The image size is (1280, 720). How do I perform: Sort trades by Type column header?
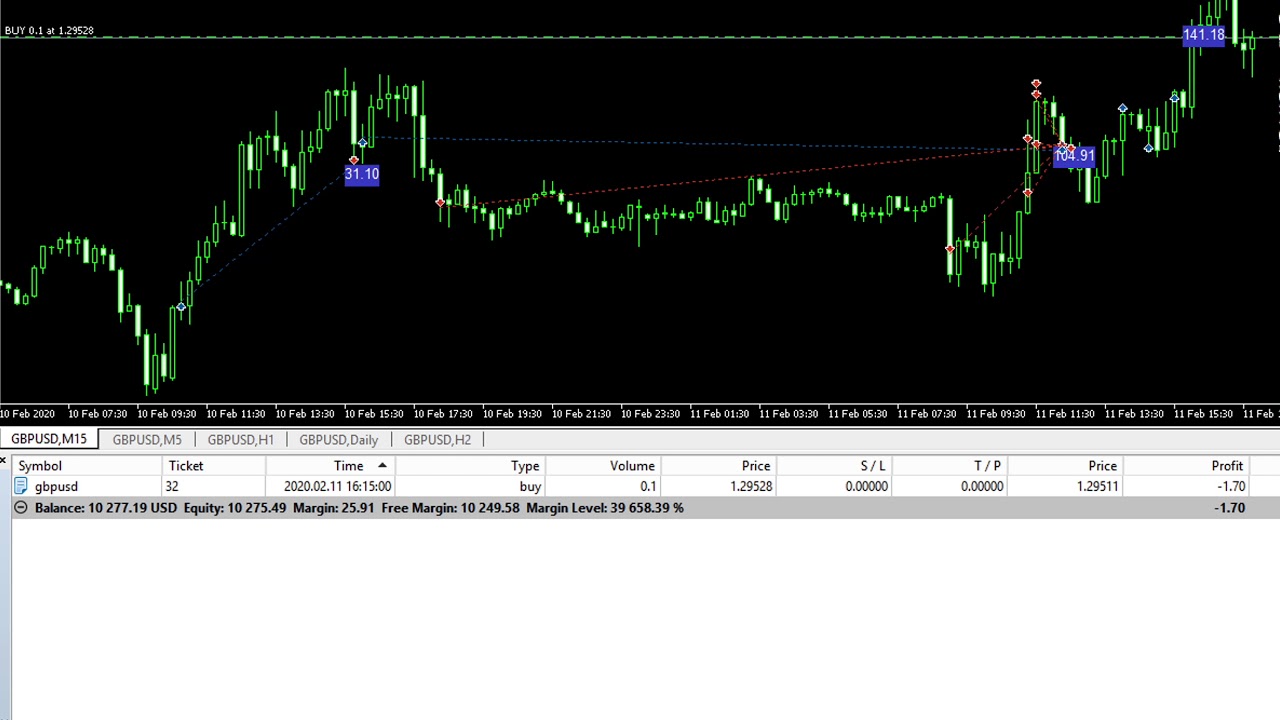coord(470,466)
